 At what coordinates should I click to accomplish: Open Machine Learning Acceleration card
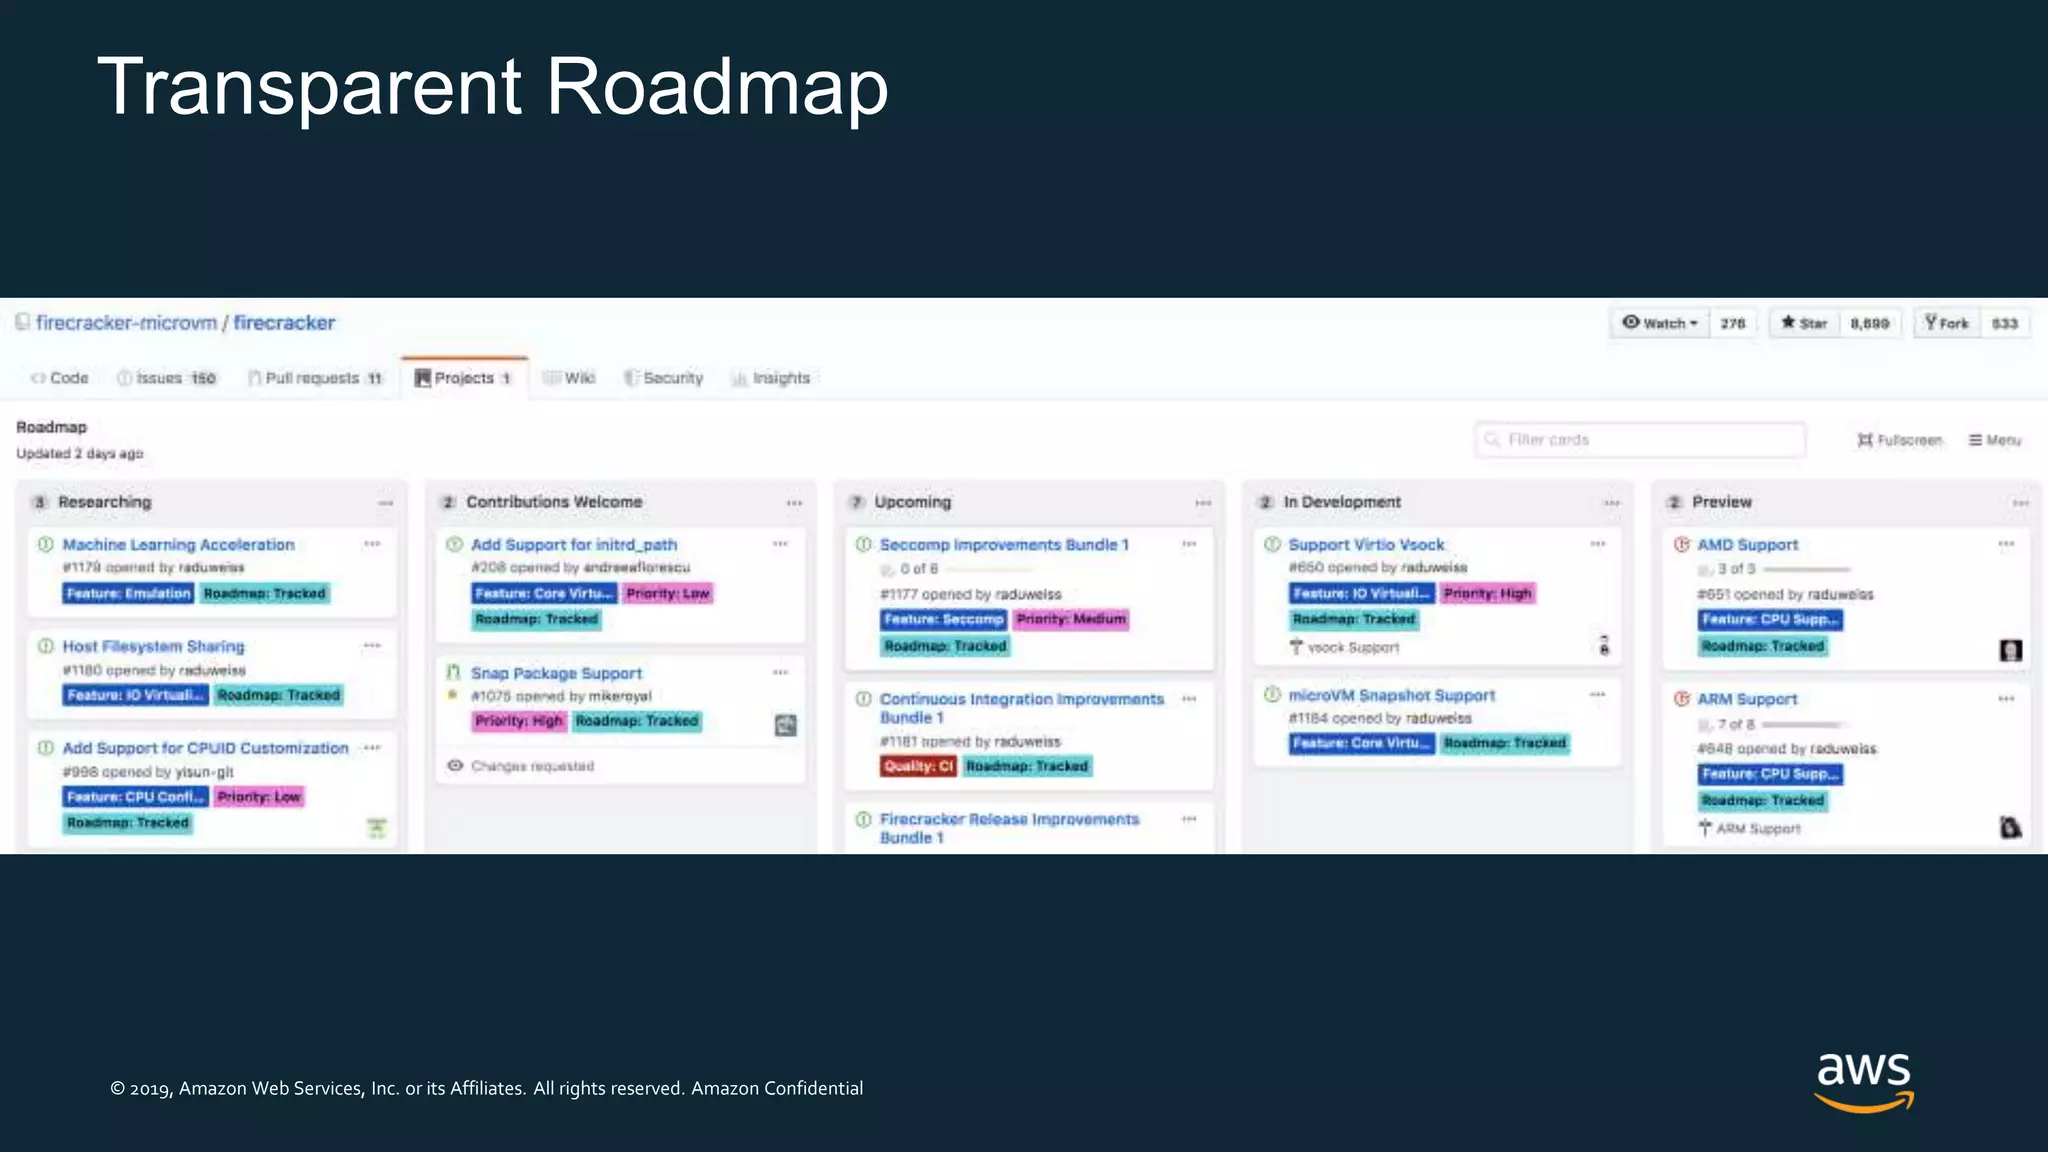pyautogui.click(x=179, y=545)
